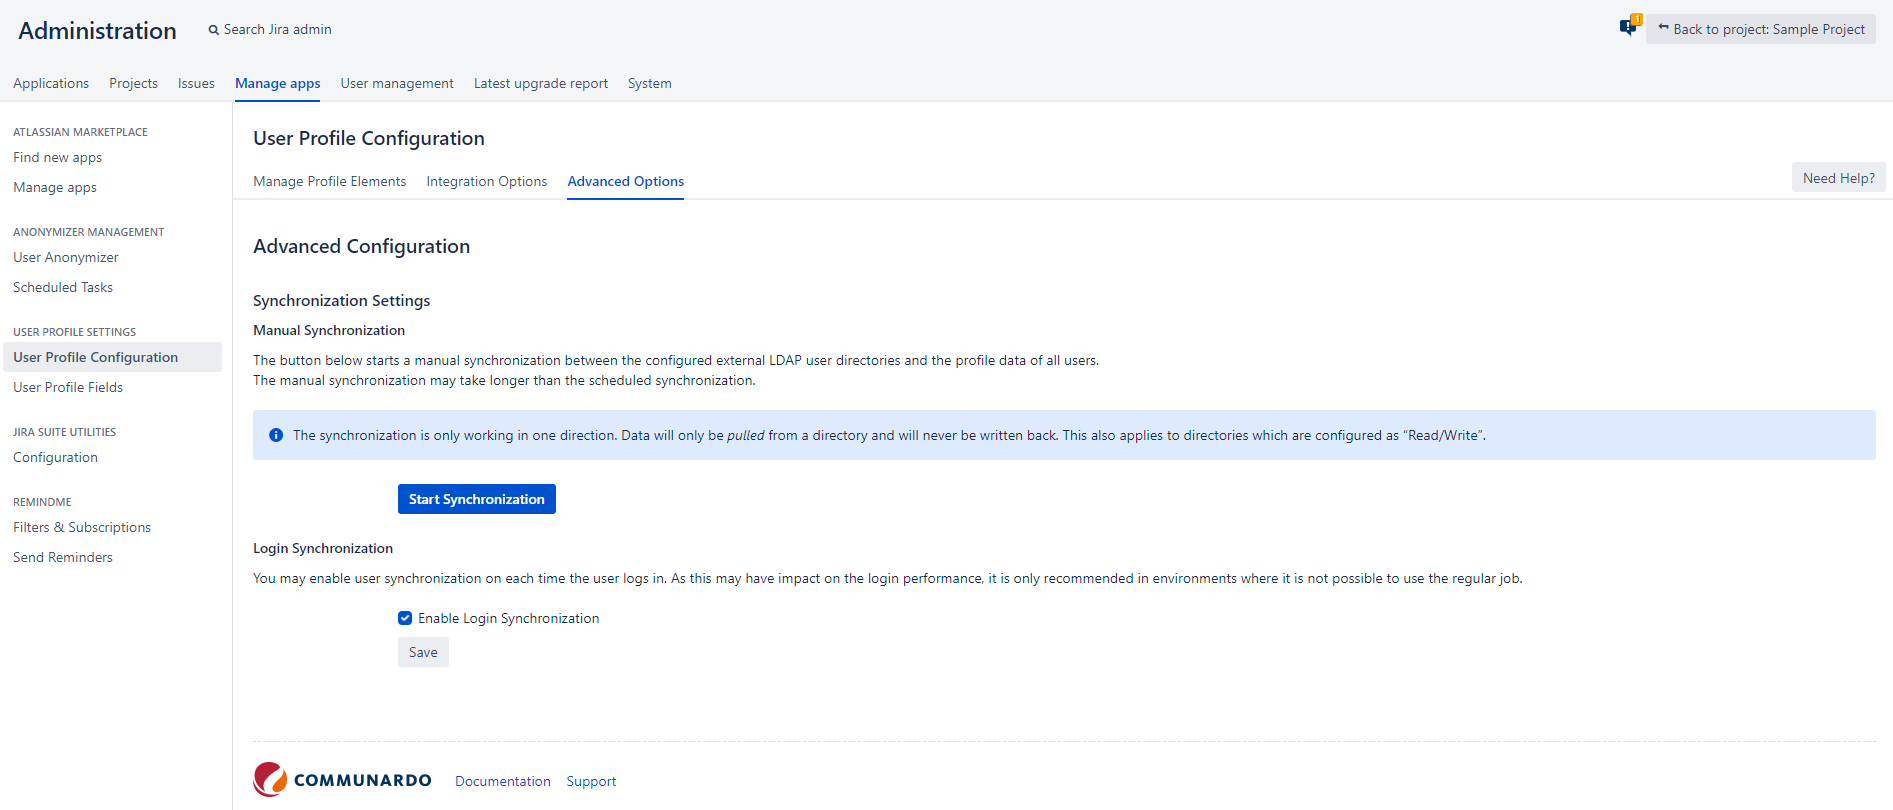Toggle Enable Login Synchronization checkbox

(405, 618)
